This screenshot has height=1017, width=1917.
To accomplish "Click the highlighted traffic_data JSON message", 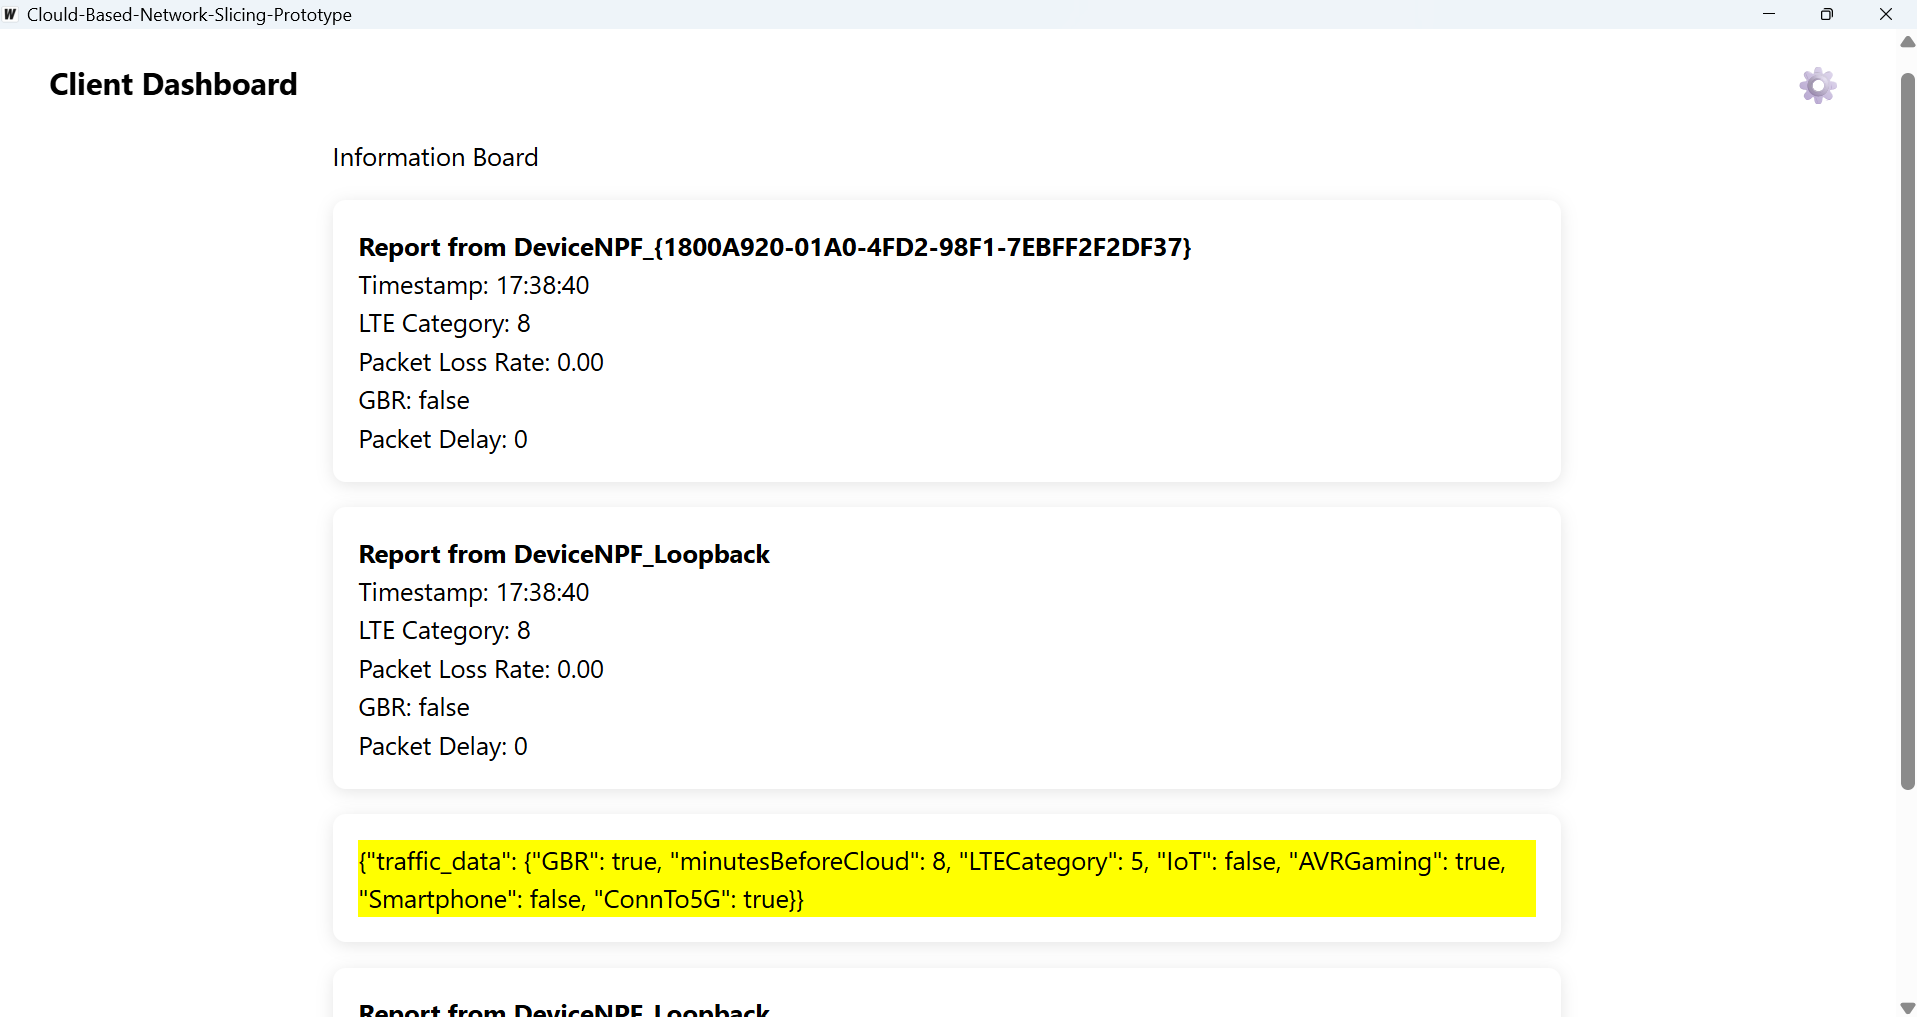I will point(946,879).
